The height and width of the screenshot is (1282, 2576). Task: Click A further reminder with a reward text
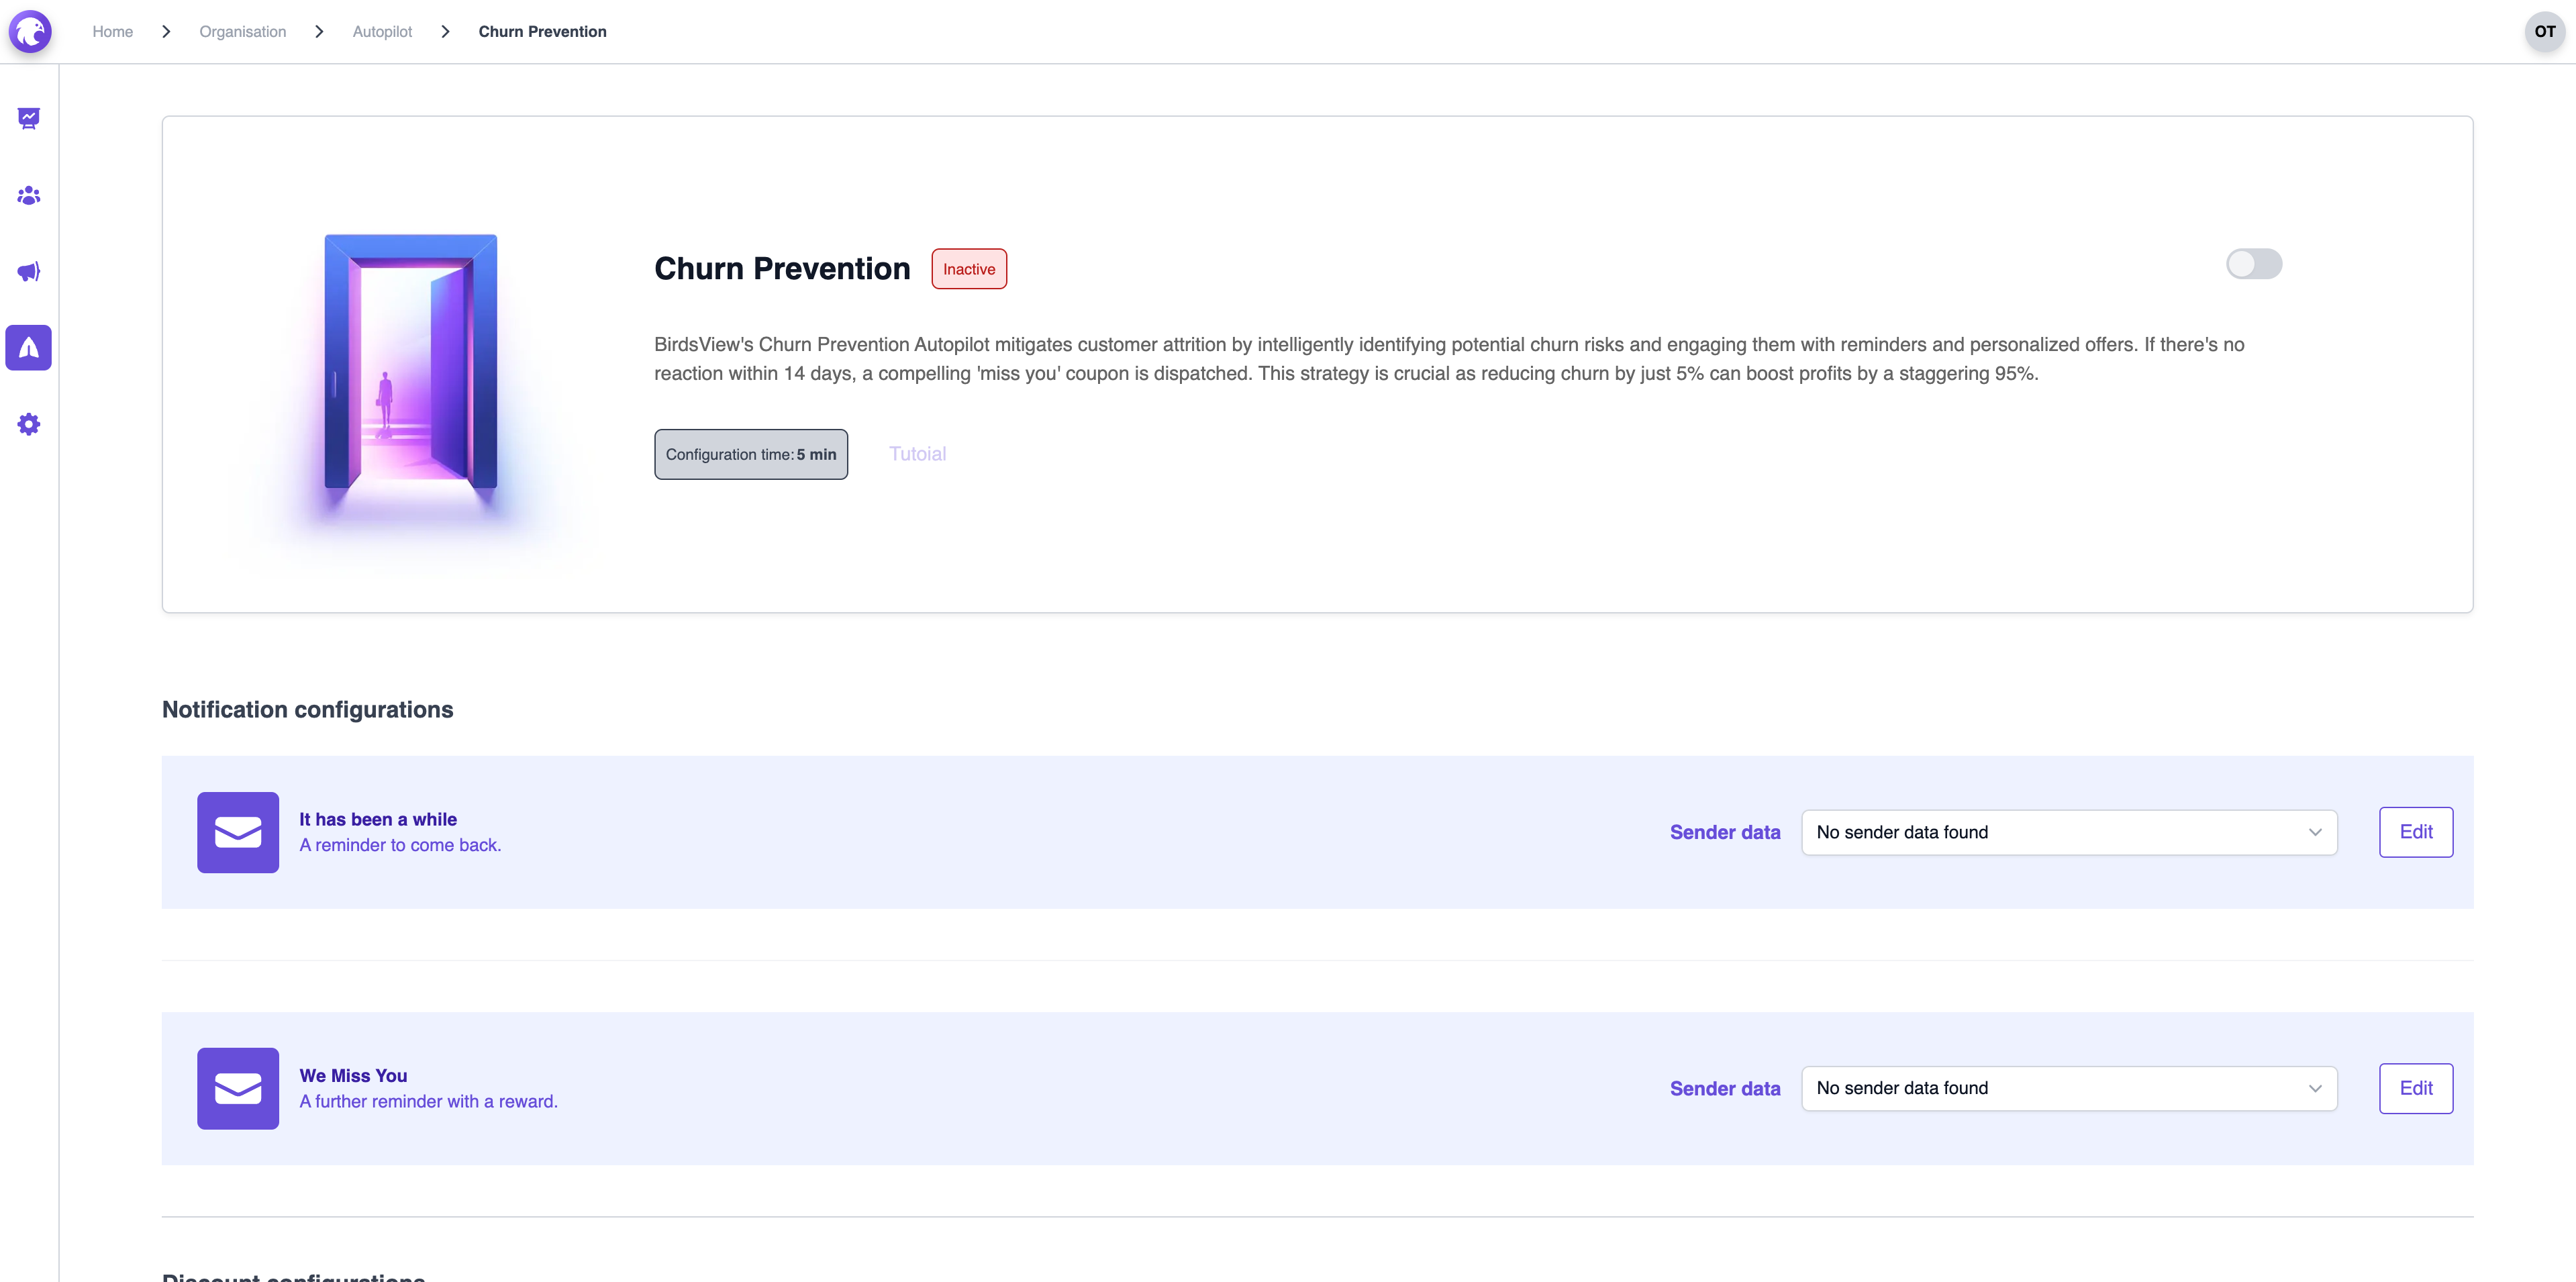(x=429, y=1101)
